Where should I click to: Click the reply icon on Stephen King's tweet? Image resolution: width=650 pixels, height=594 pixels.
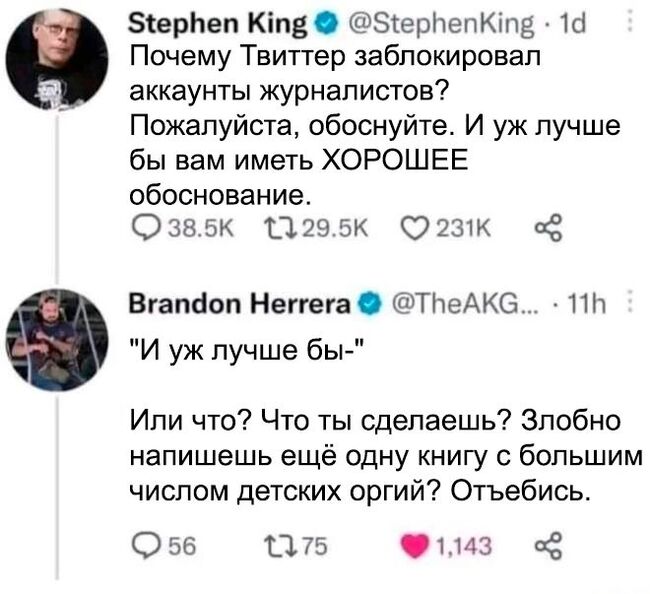click(x=142, y=228)
